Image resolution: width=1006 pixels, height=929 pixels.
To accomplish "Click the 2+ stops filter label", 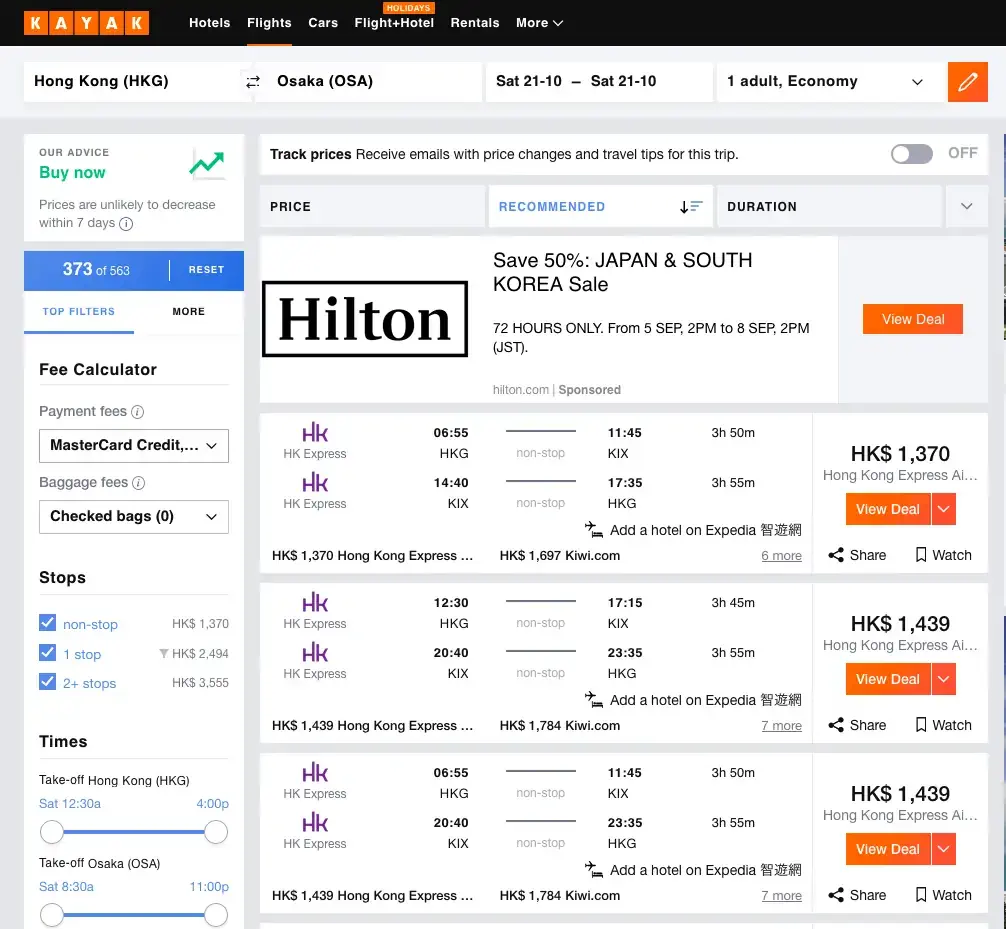I will click(90, 683).
